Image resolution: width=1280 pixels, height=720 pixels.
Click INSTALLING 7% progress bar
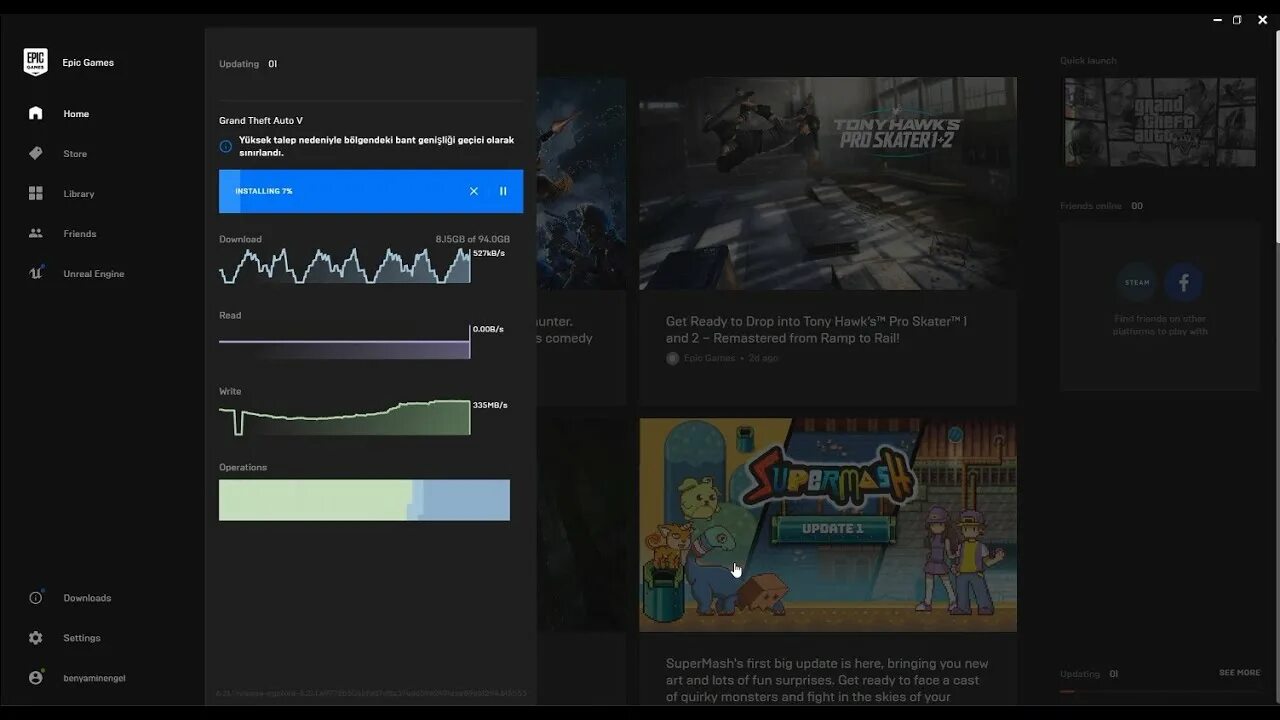tap(371, 191)
